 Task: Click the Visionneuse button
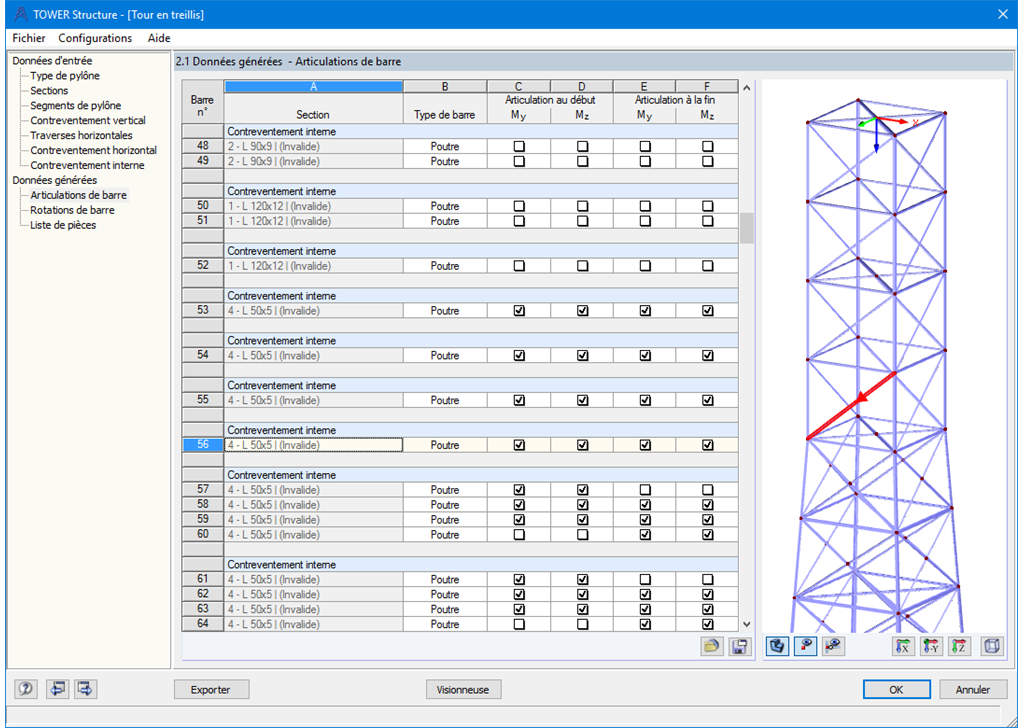pos(462,689)
